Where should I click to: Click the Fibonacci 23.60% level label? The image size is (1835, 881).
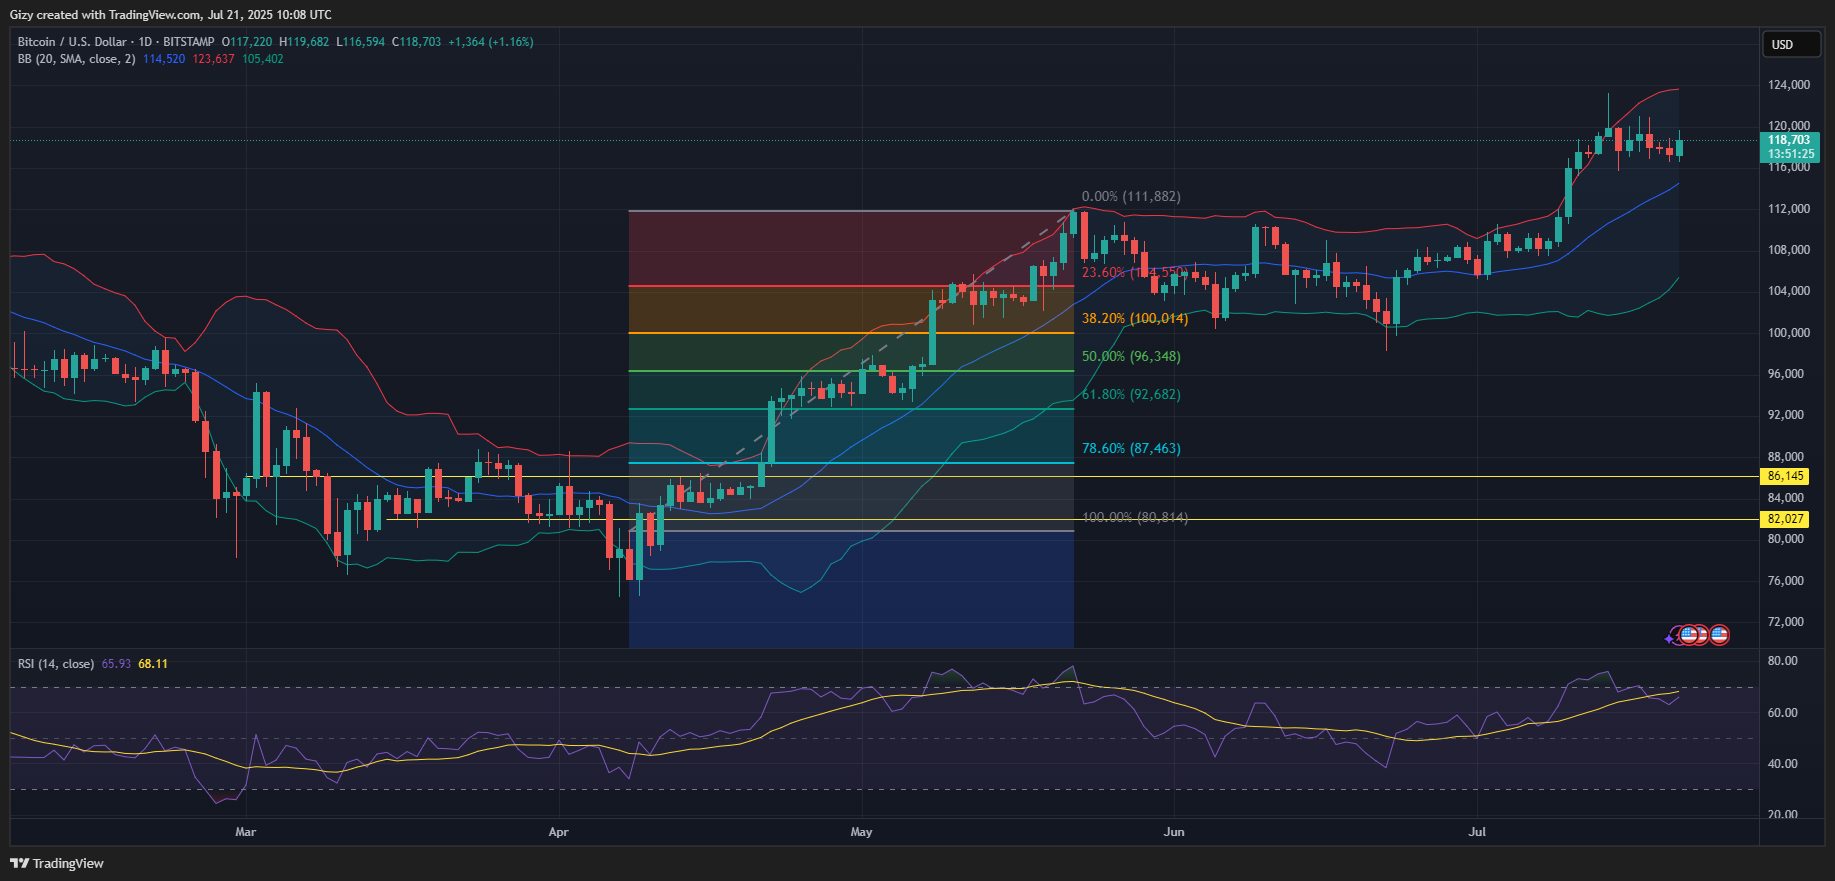(x=1134, y=273)
